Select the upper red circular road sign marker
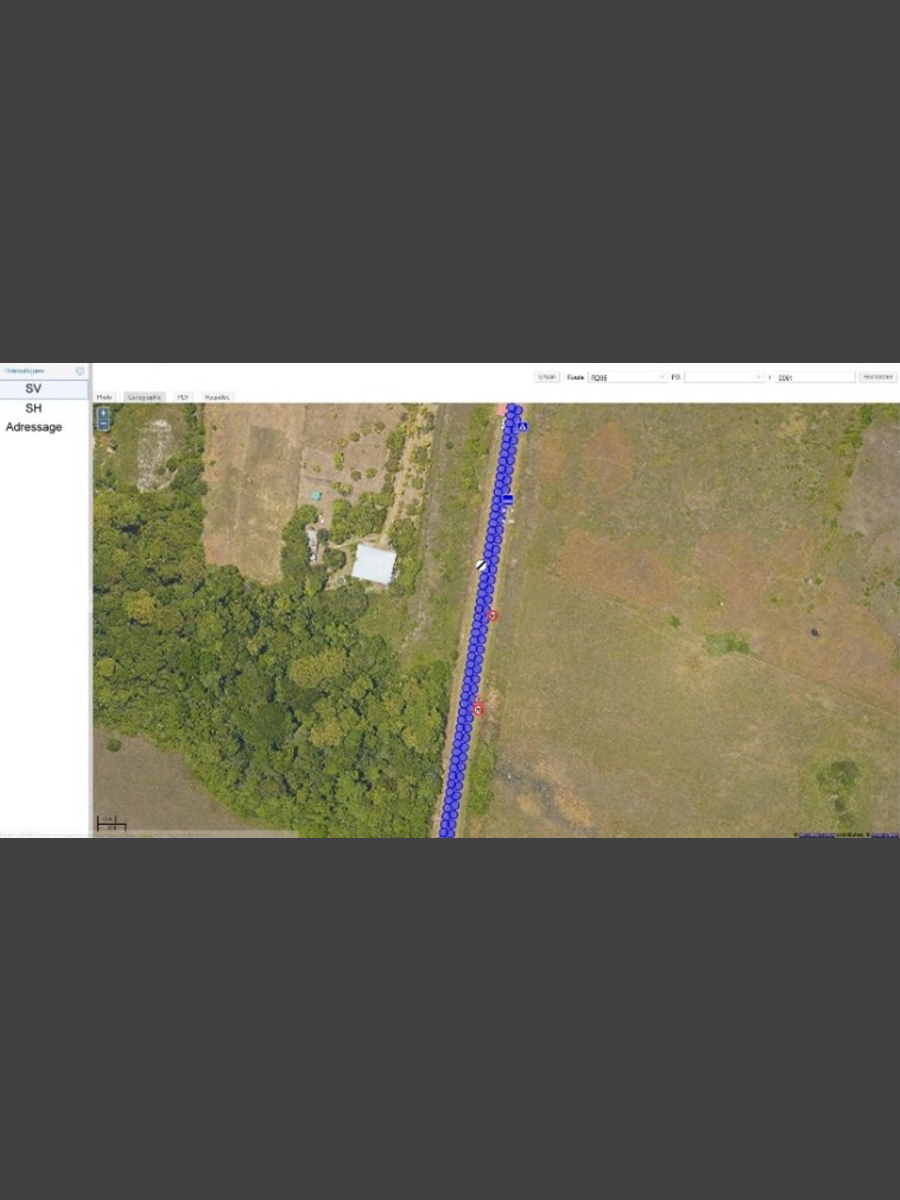Screen dimensions: 900x1200 (x=492, y=615)
